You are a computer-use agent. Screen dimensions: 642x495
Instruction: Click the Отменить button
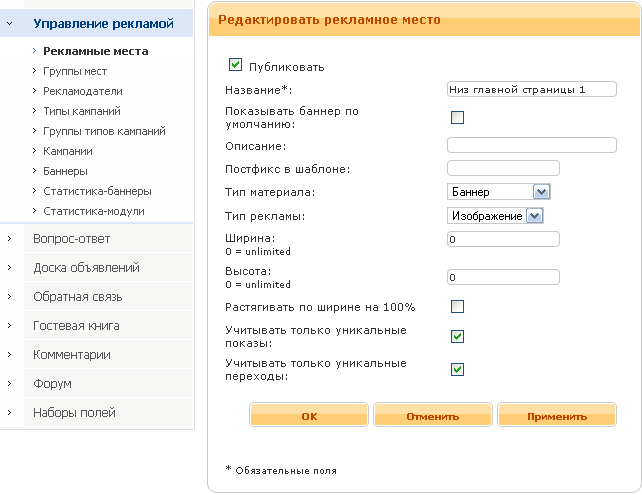[432, 416]
